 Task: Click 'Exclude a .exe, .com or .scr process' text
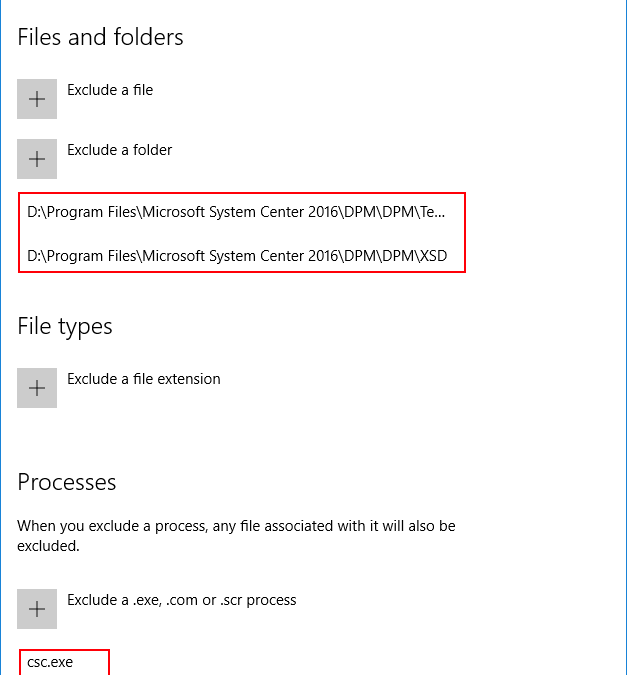[x=181, y=600]
